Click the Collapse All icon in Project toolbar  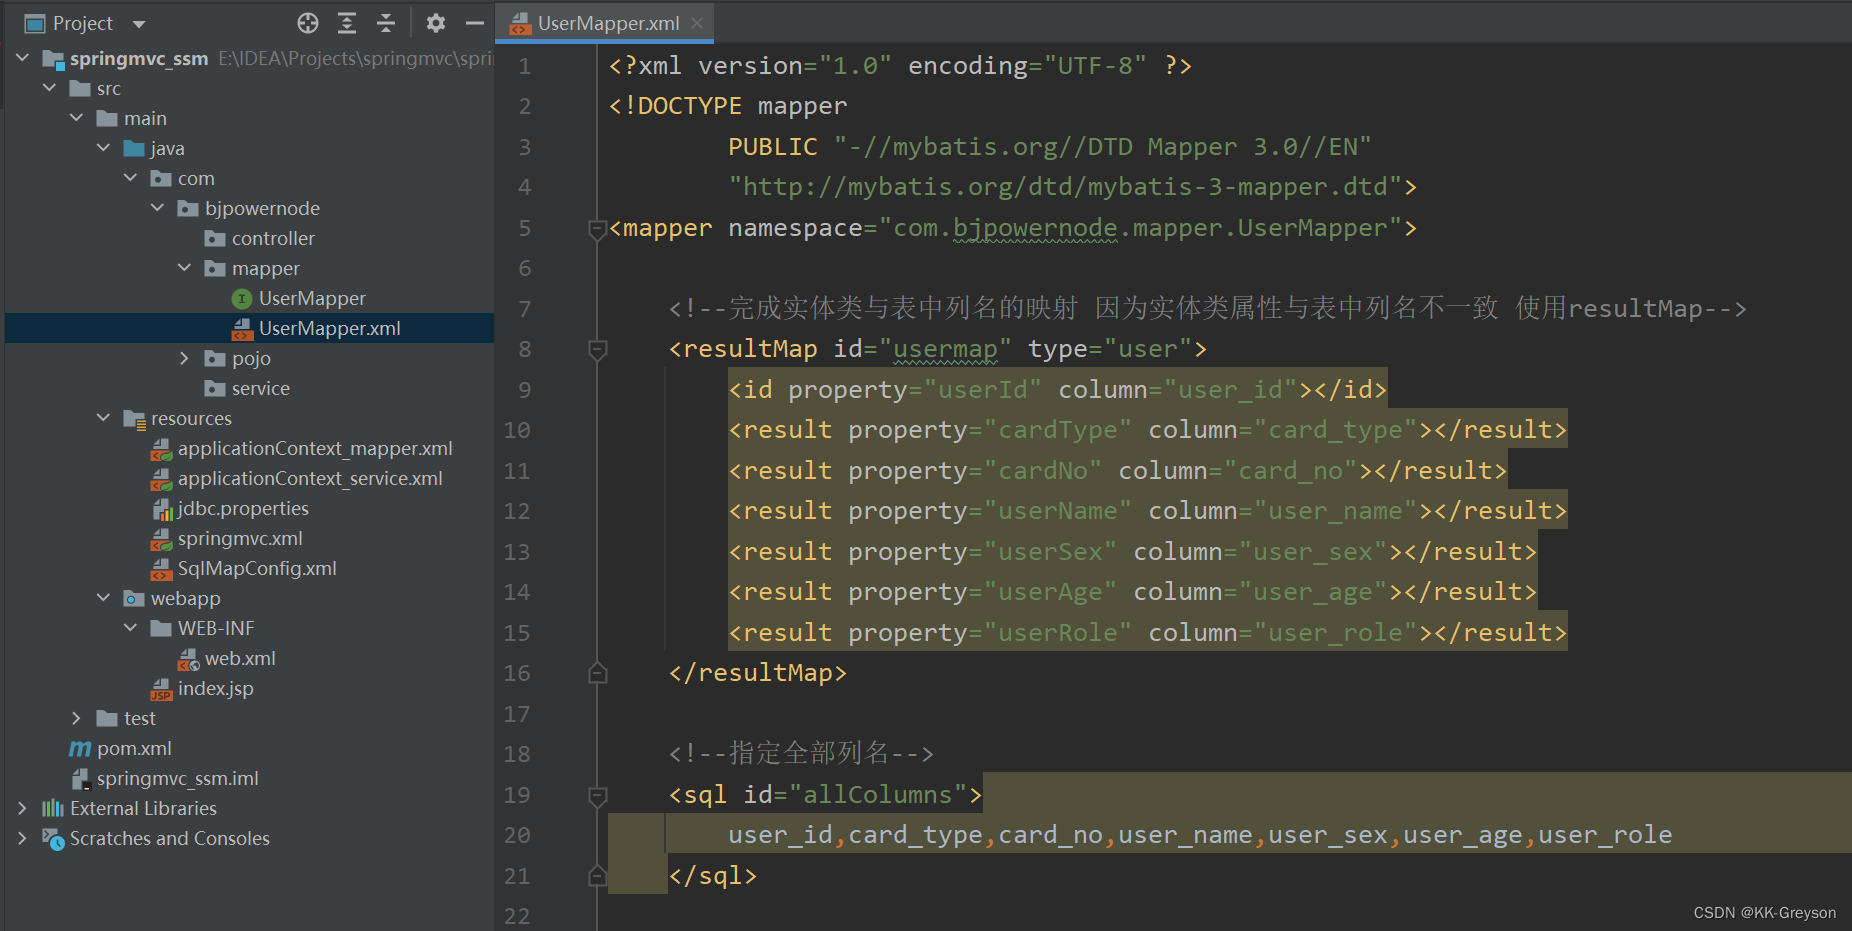pyautogui.click(x=386, y=23)
